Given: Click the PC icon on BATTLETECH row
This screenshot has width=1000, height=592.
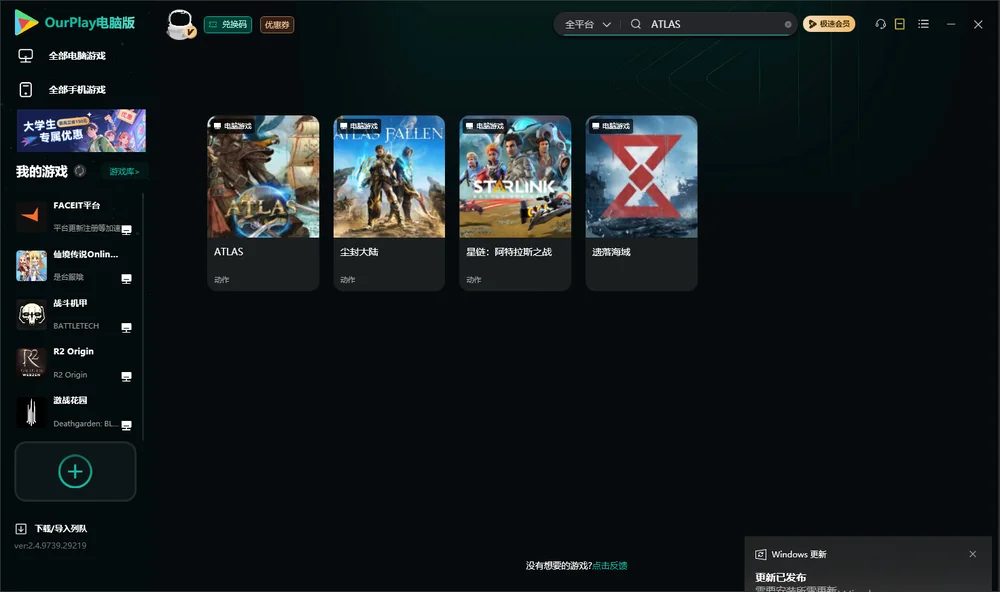Looking at the screenshot, I should [126, 328].
